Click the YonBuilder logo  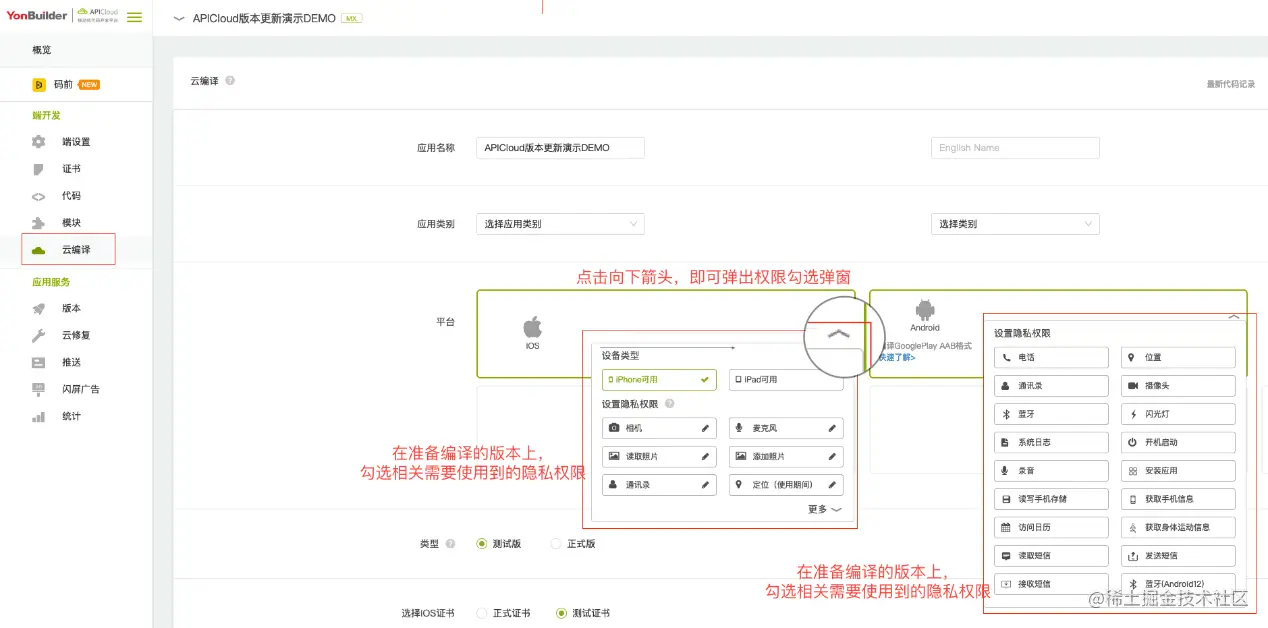pyautogui.click(x=37, y=16)
